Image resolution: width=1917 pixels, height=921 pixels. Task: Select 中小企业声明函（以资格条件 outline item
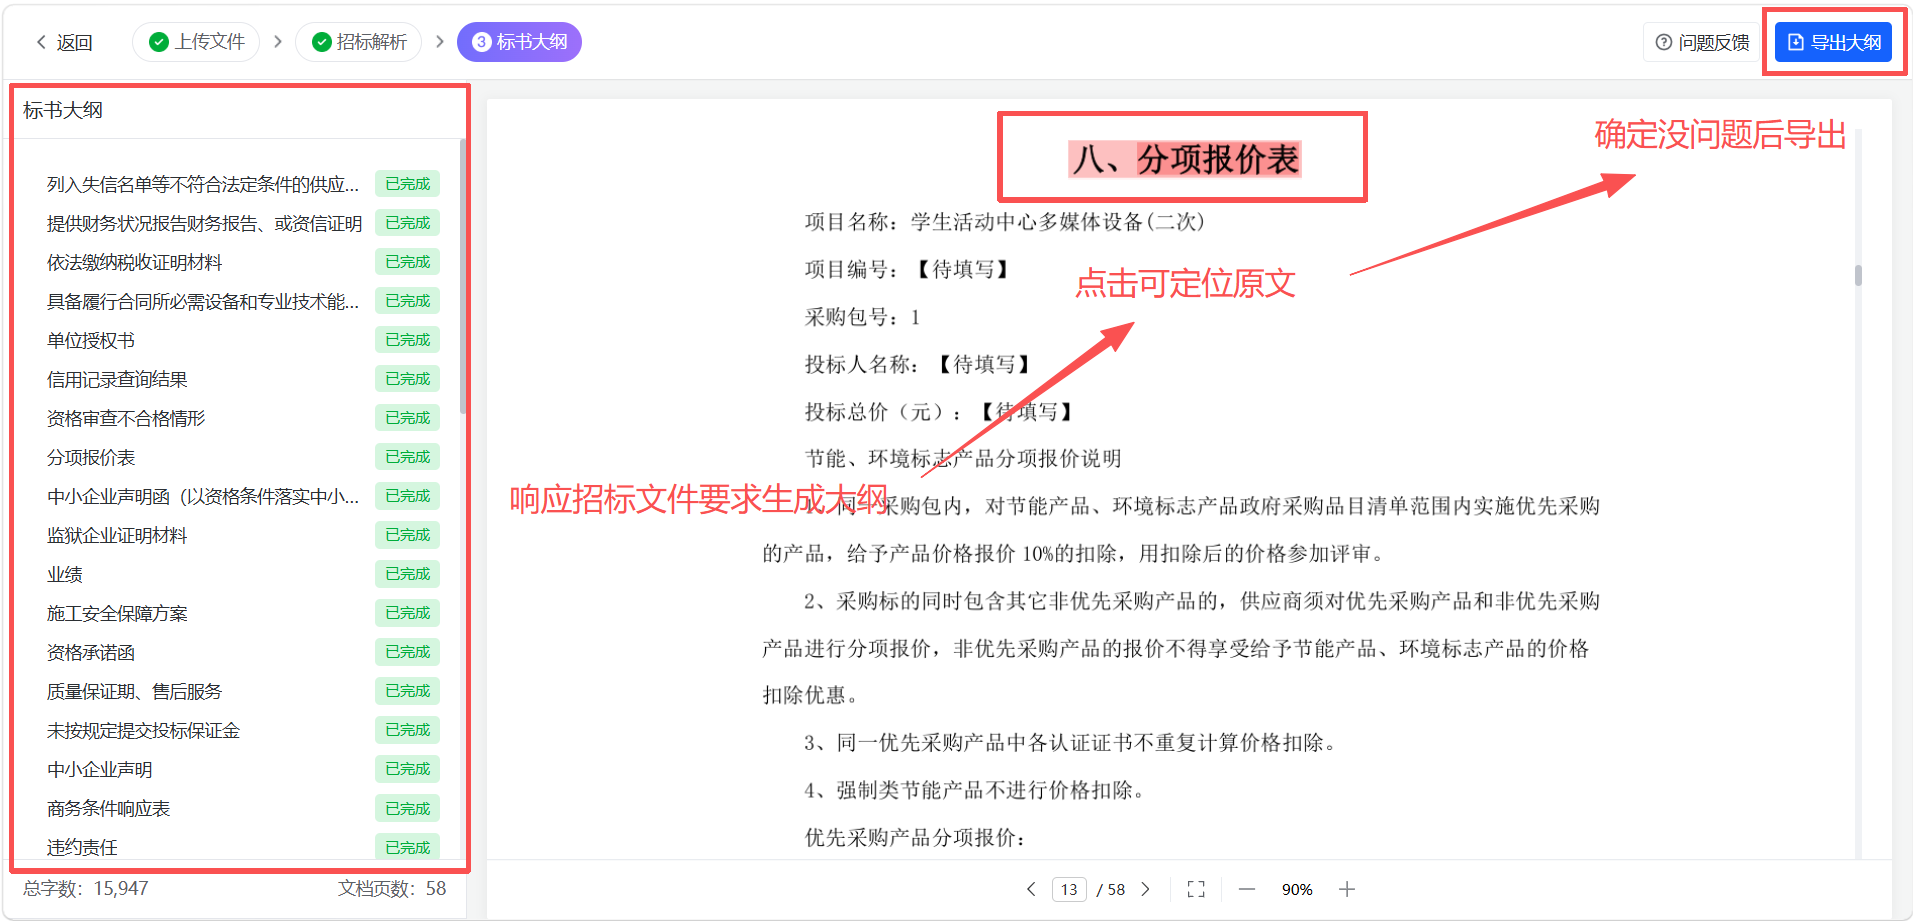point(203,496)
